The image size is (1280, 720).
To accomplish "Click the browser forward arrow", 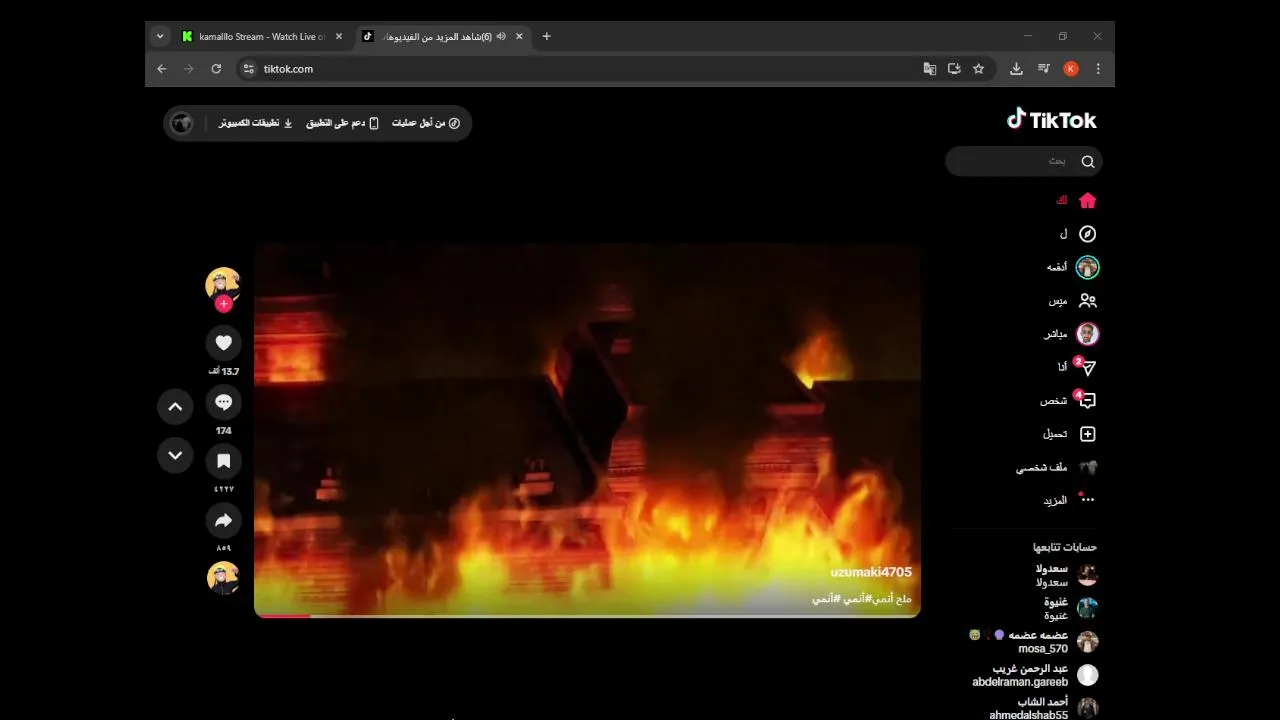I will coord(189,69).
